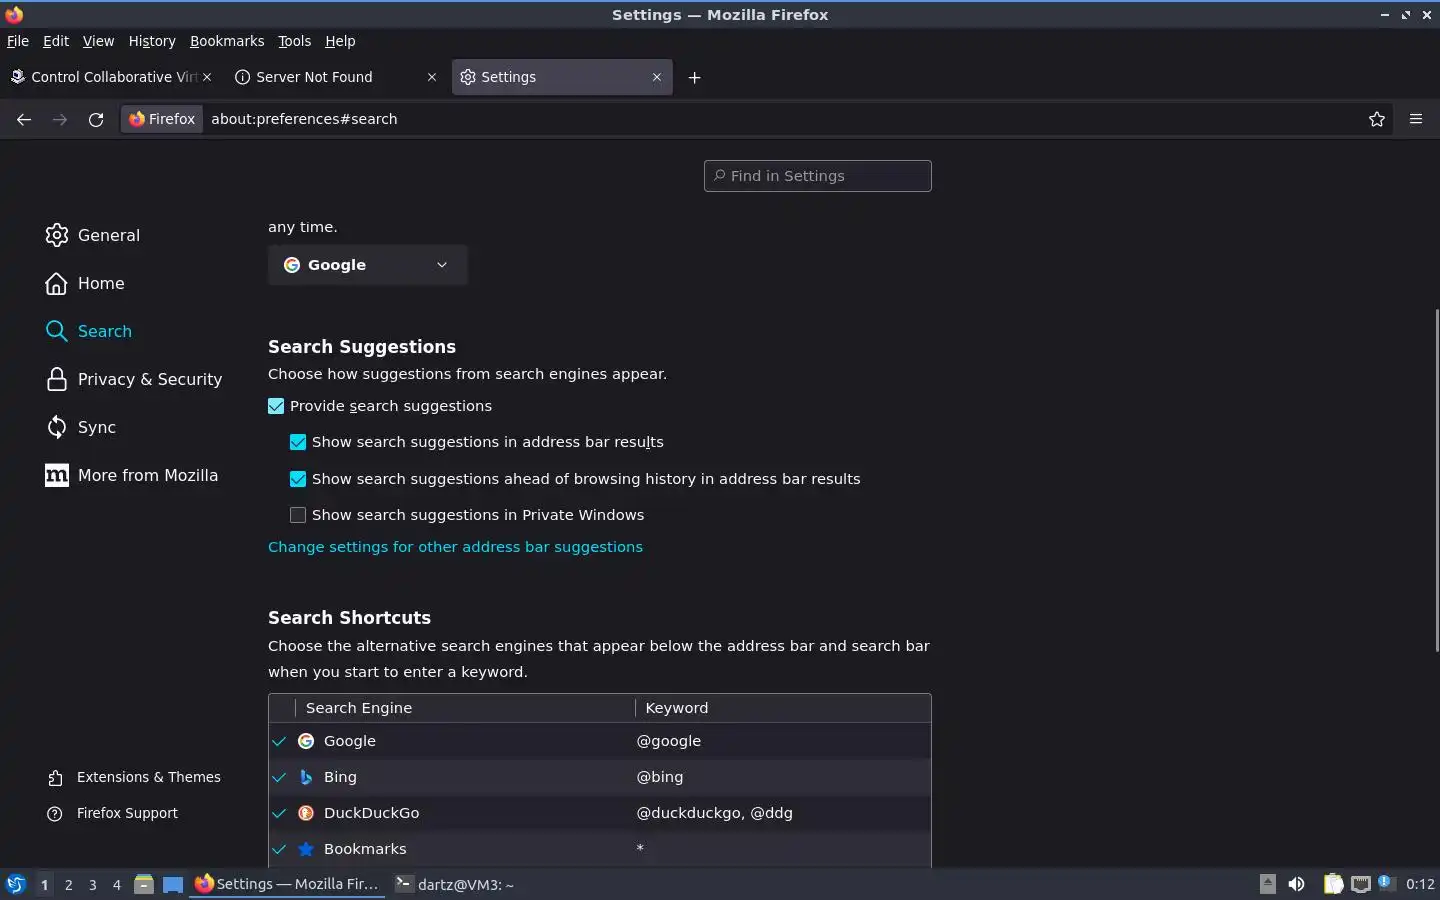Screen dimensions: 1440x900
Task: Click the Firefox identity badge in the address bar
Action: pos(162,119)
